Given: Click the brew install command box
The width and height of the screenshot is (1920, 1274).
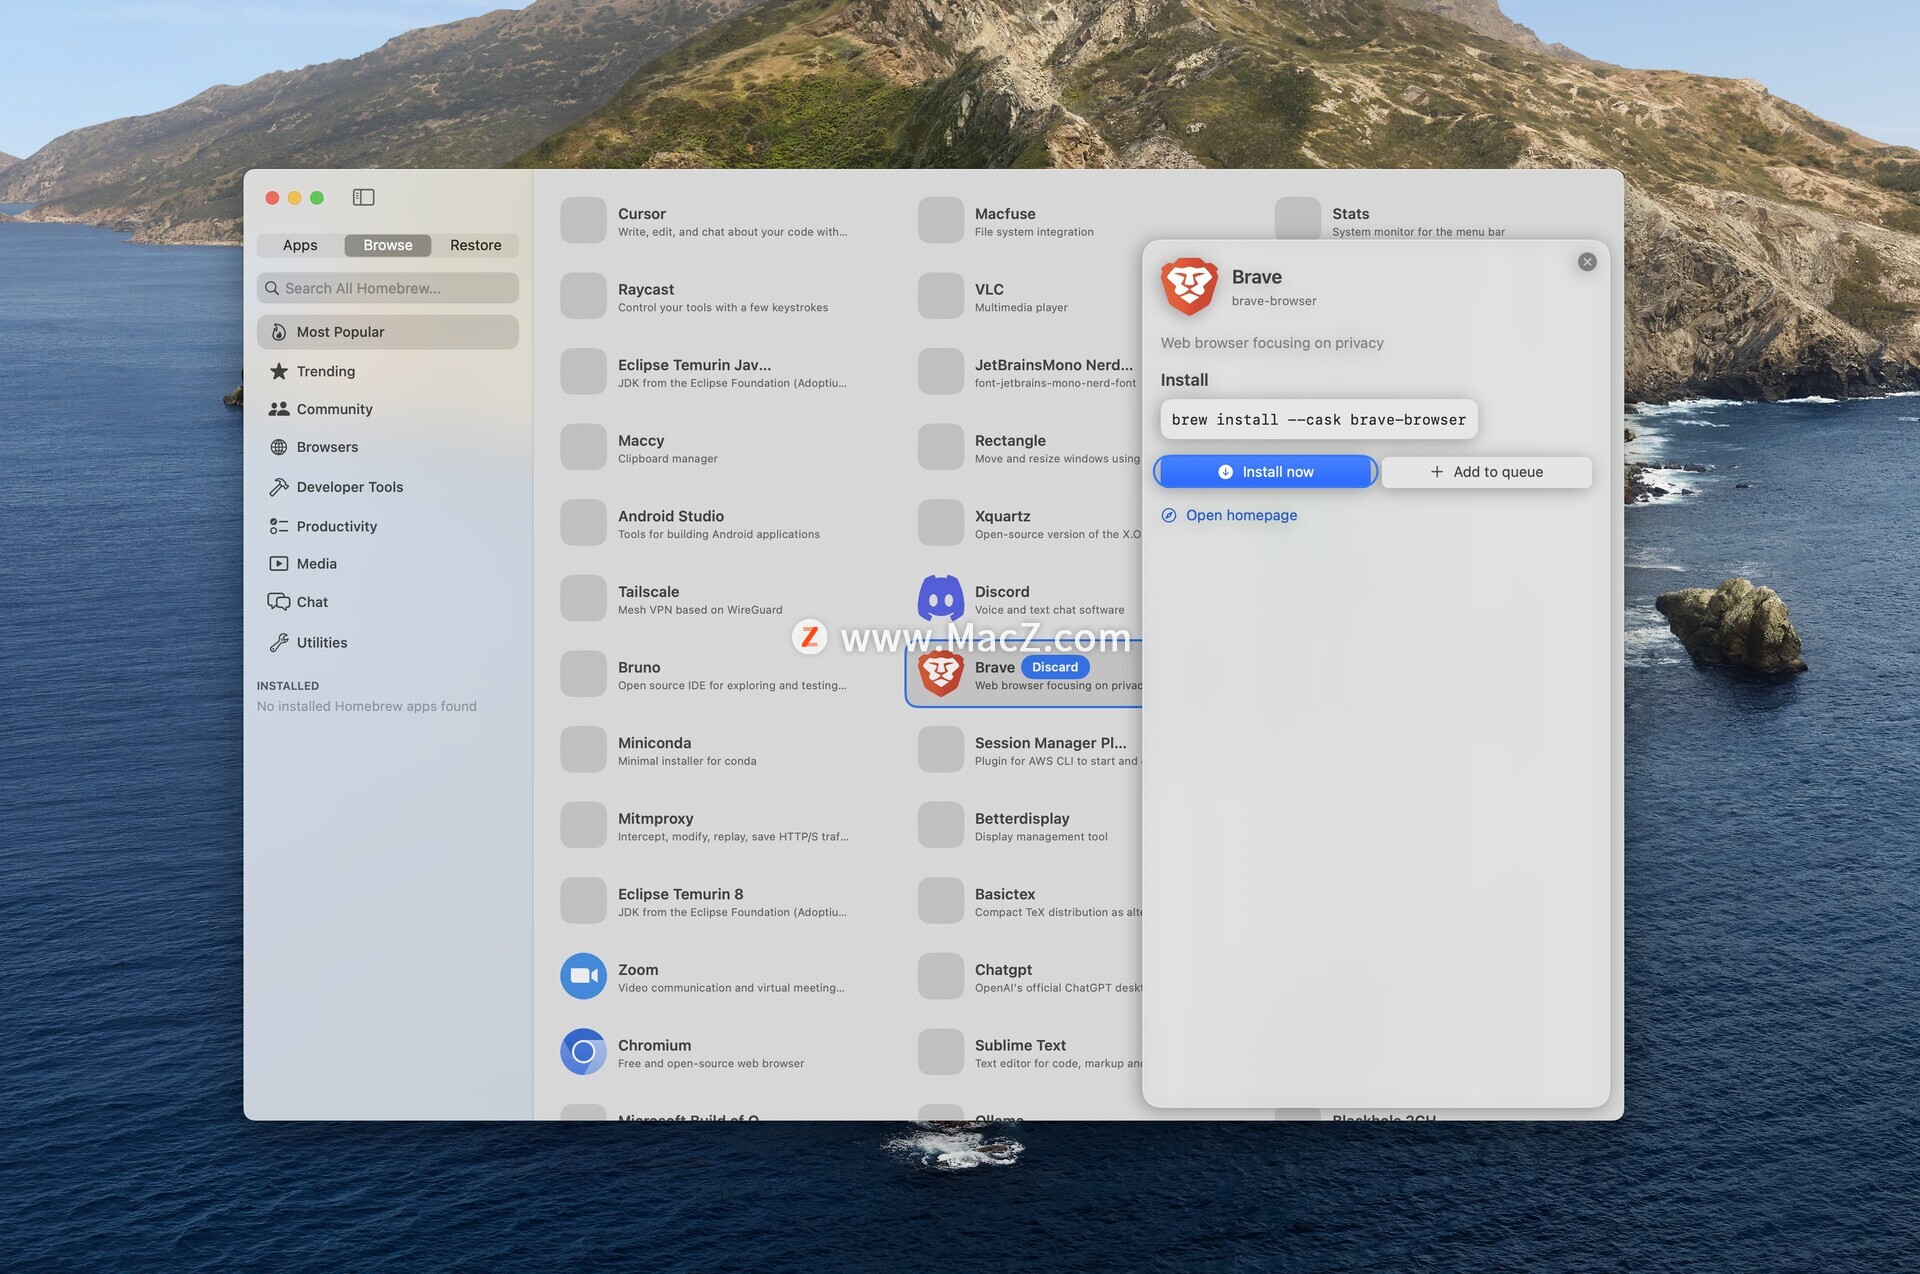Looking at the screenshot, I should click(x=1319, y=420).
